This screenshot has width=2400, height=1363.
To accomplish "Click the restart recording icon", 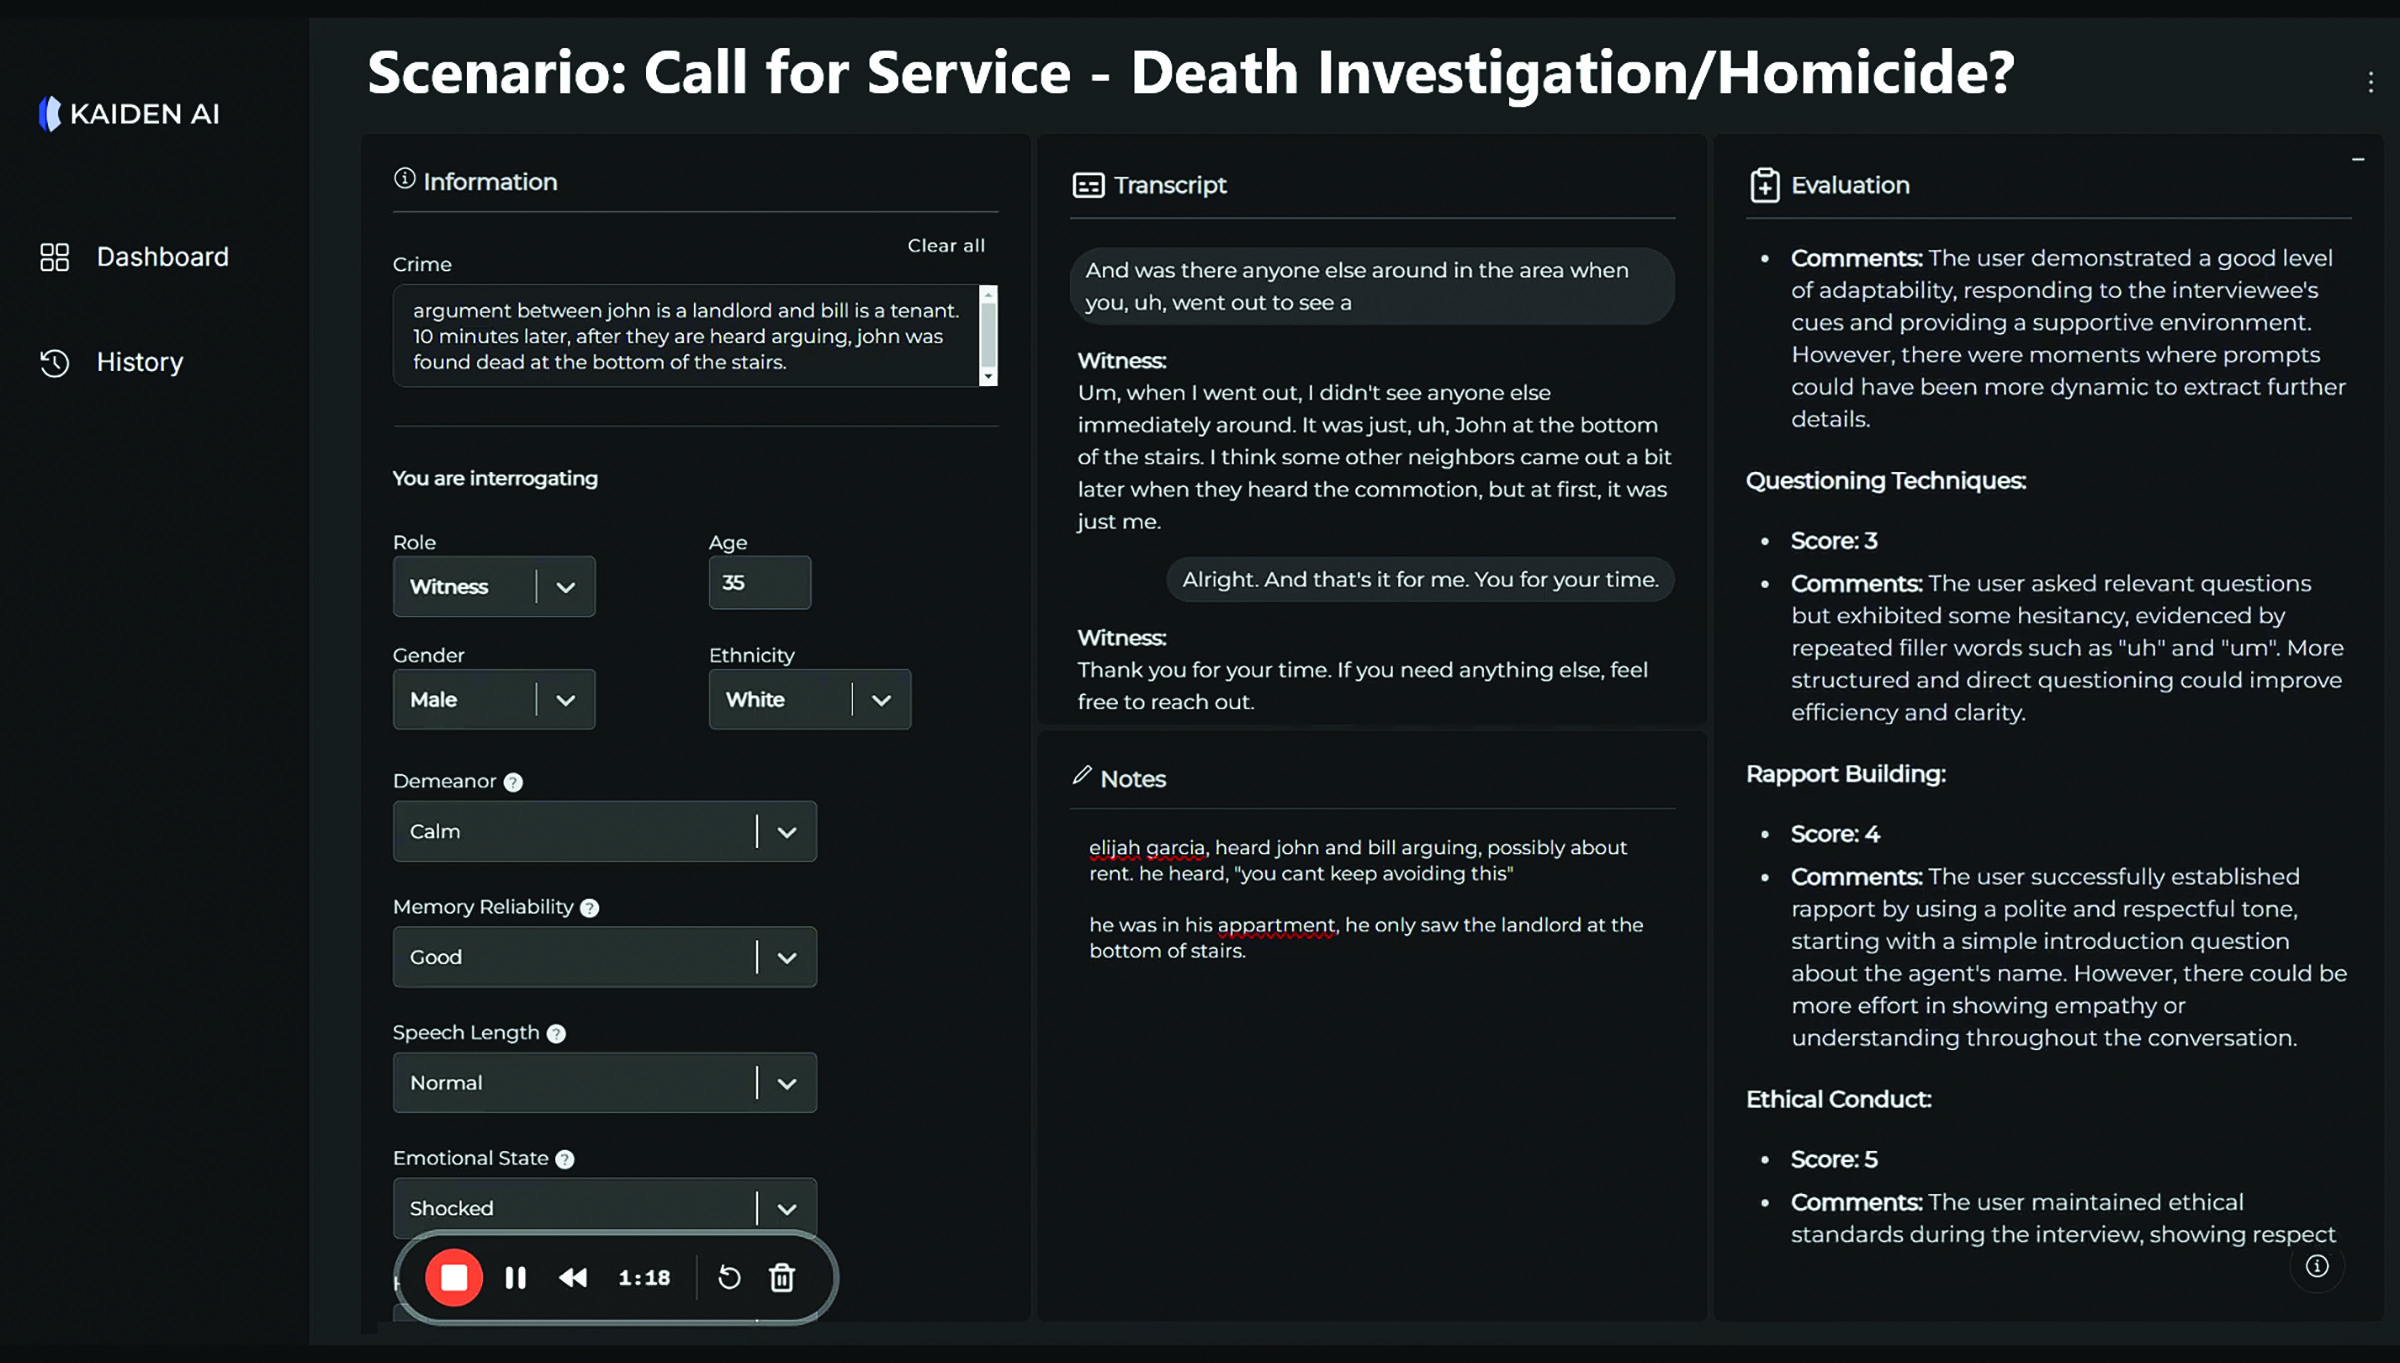I will tap(729, 1277).
